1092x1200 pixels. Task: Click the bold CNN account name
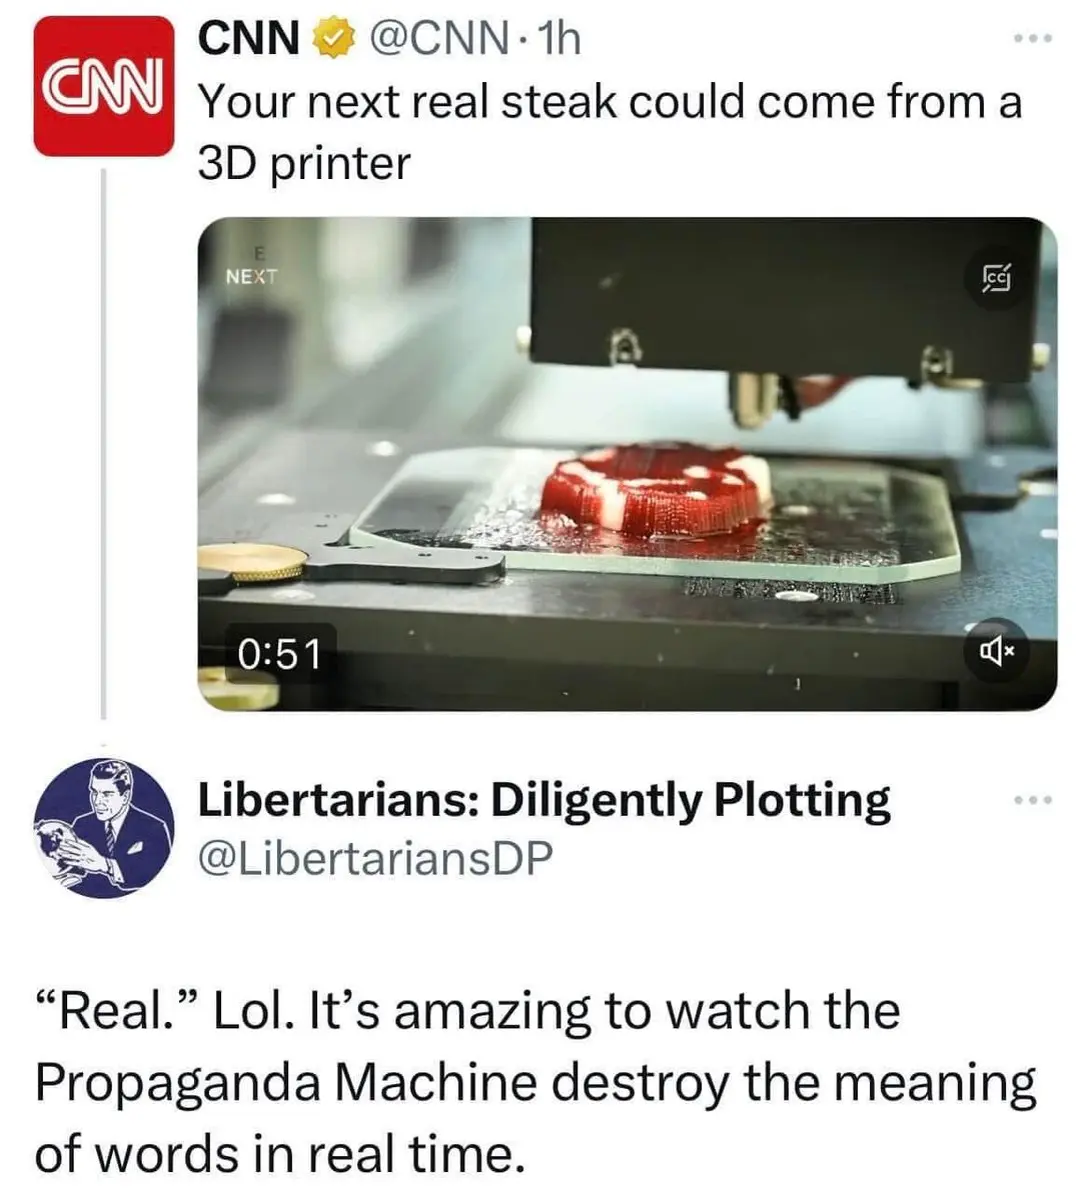click(x=249, y=39)
